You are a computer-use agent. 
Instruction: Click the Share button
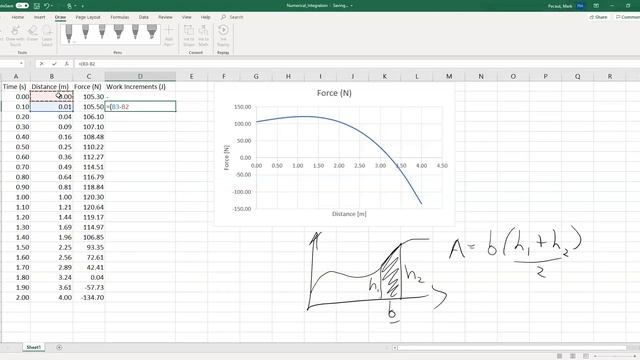coord(598,17)
